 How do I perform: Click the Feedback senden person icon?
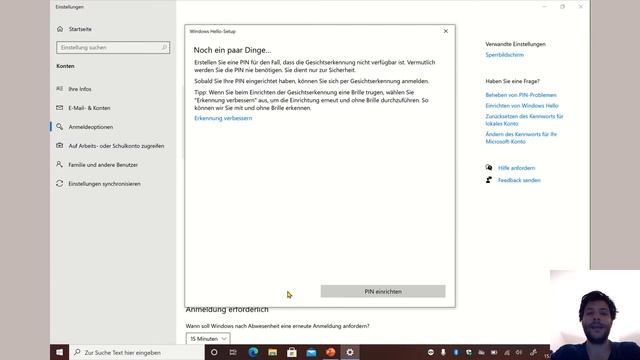click(489, 180)
